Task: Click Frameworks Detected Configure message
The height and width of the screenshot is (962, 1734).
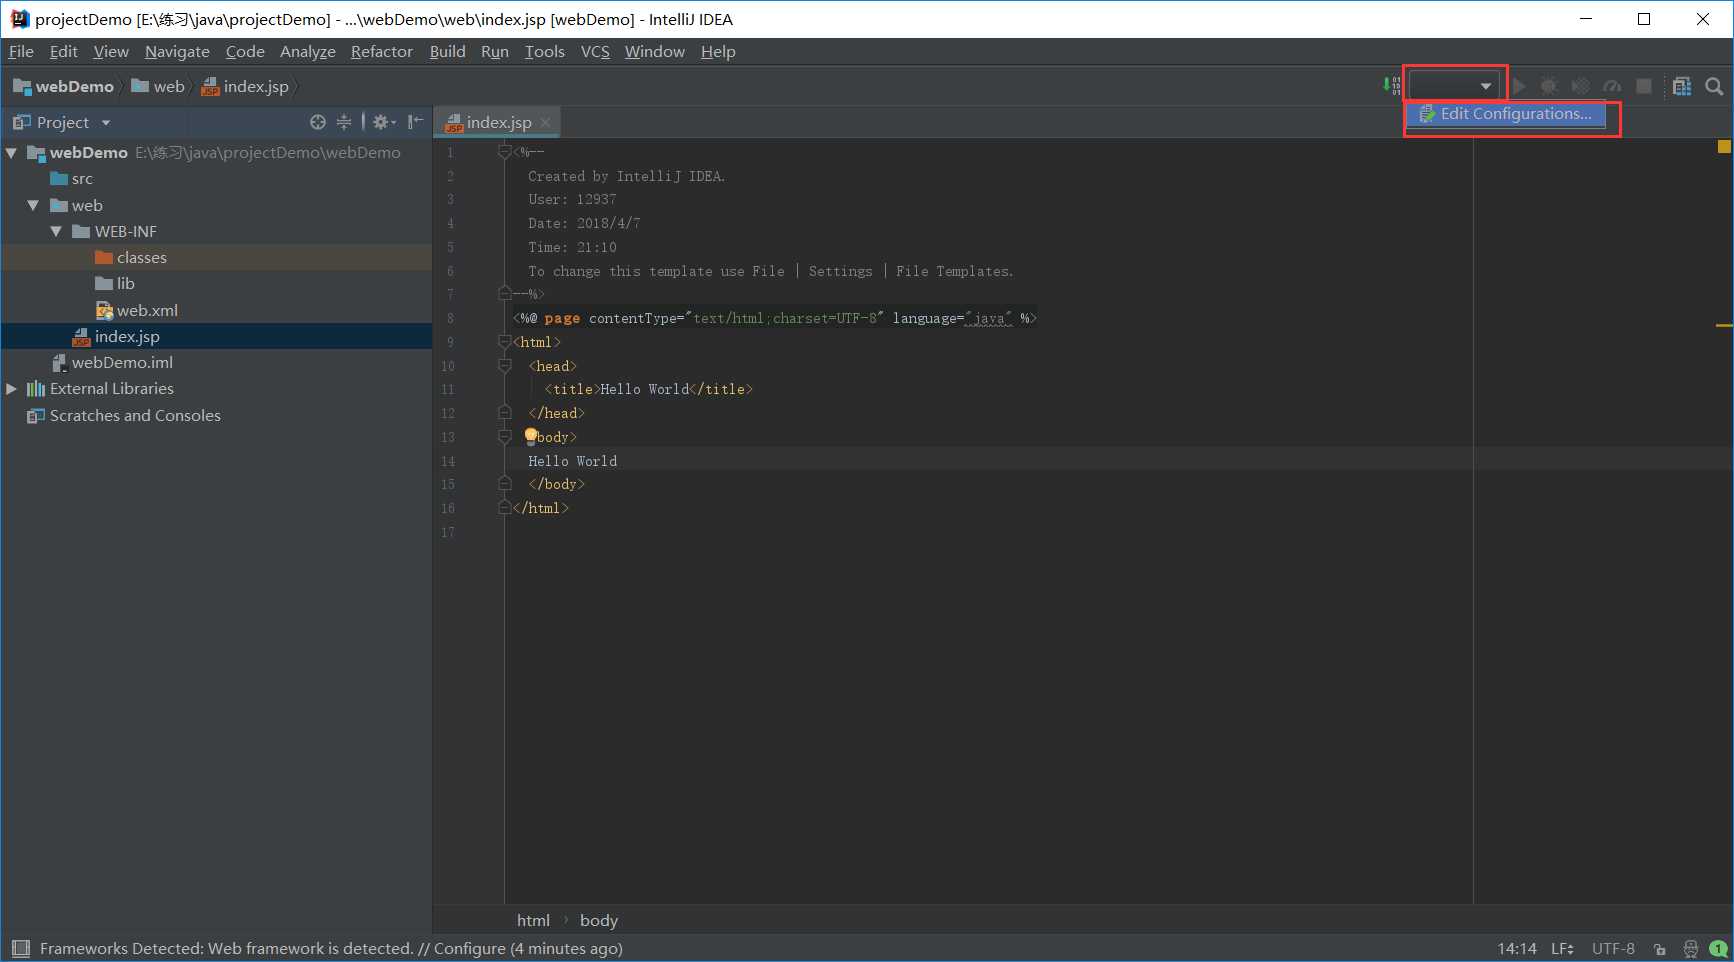Action: (331, 949)
